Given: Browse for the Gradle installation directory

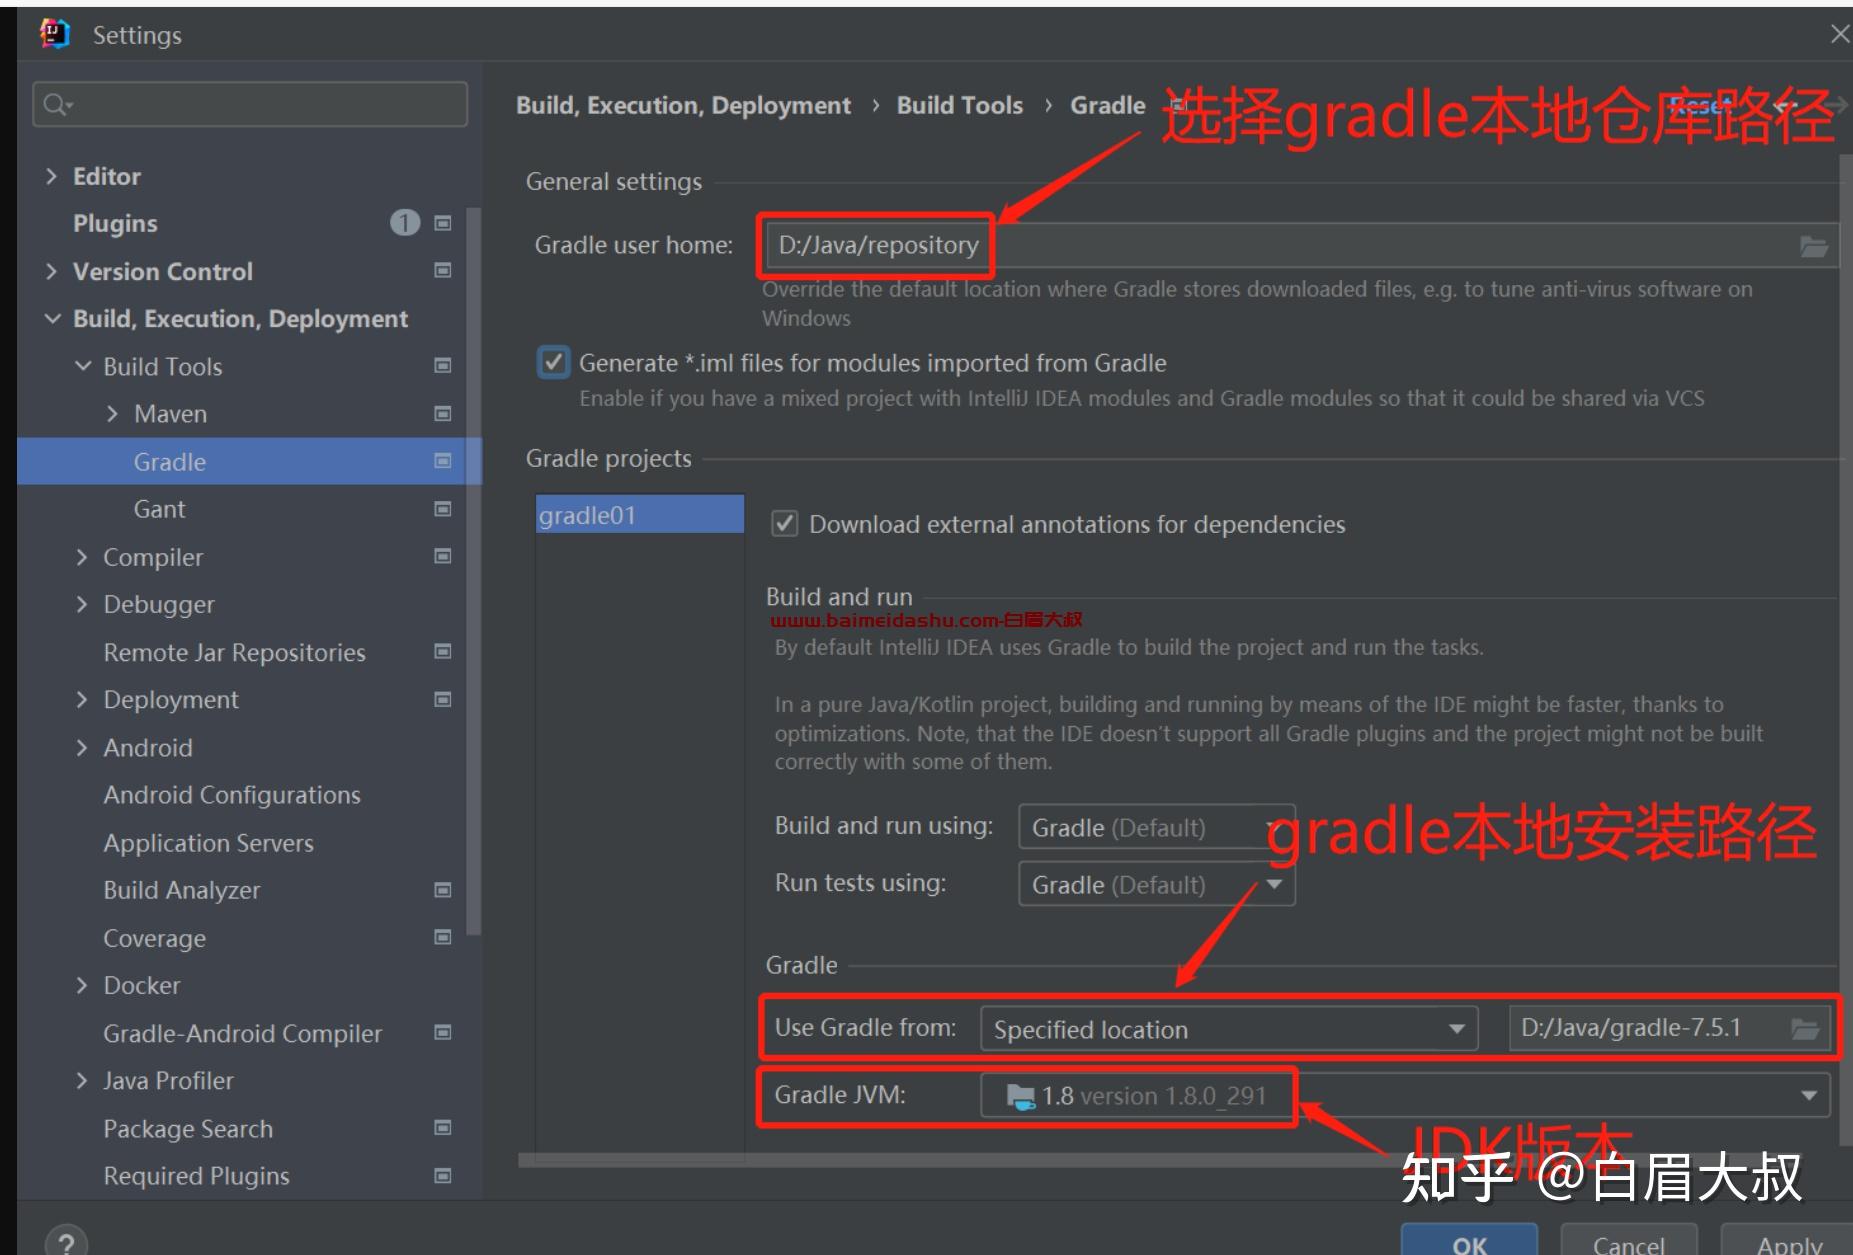Looking at the screenshot, I should [1806, 1027].
